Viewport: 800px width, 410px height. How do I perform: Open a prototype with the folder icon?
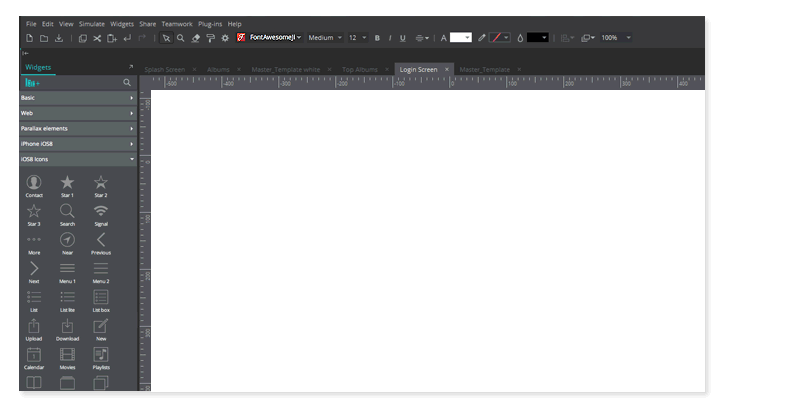click(44, 38)
